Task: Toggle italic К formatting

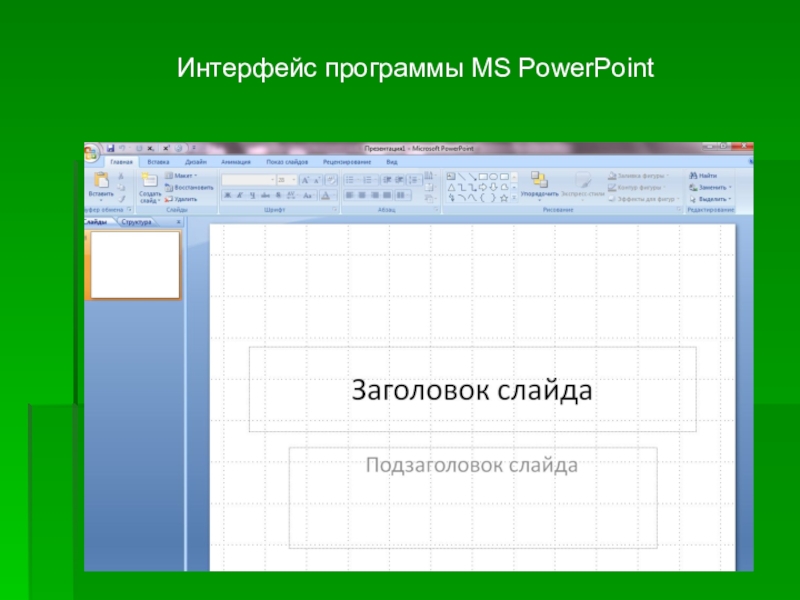Action: tap(240, 195)
